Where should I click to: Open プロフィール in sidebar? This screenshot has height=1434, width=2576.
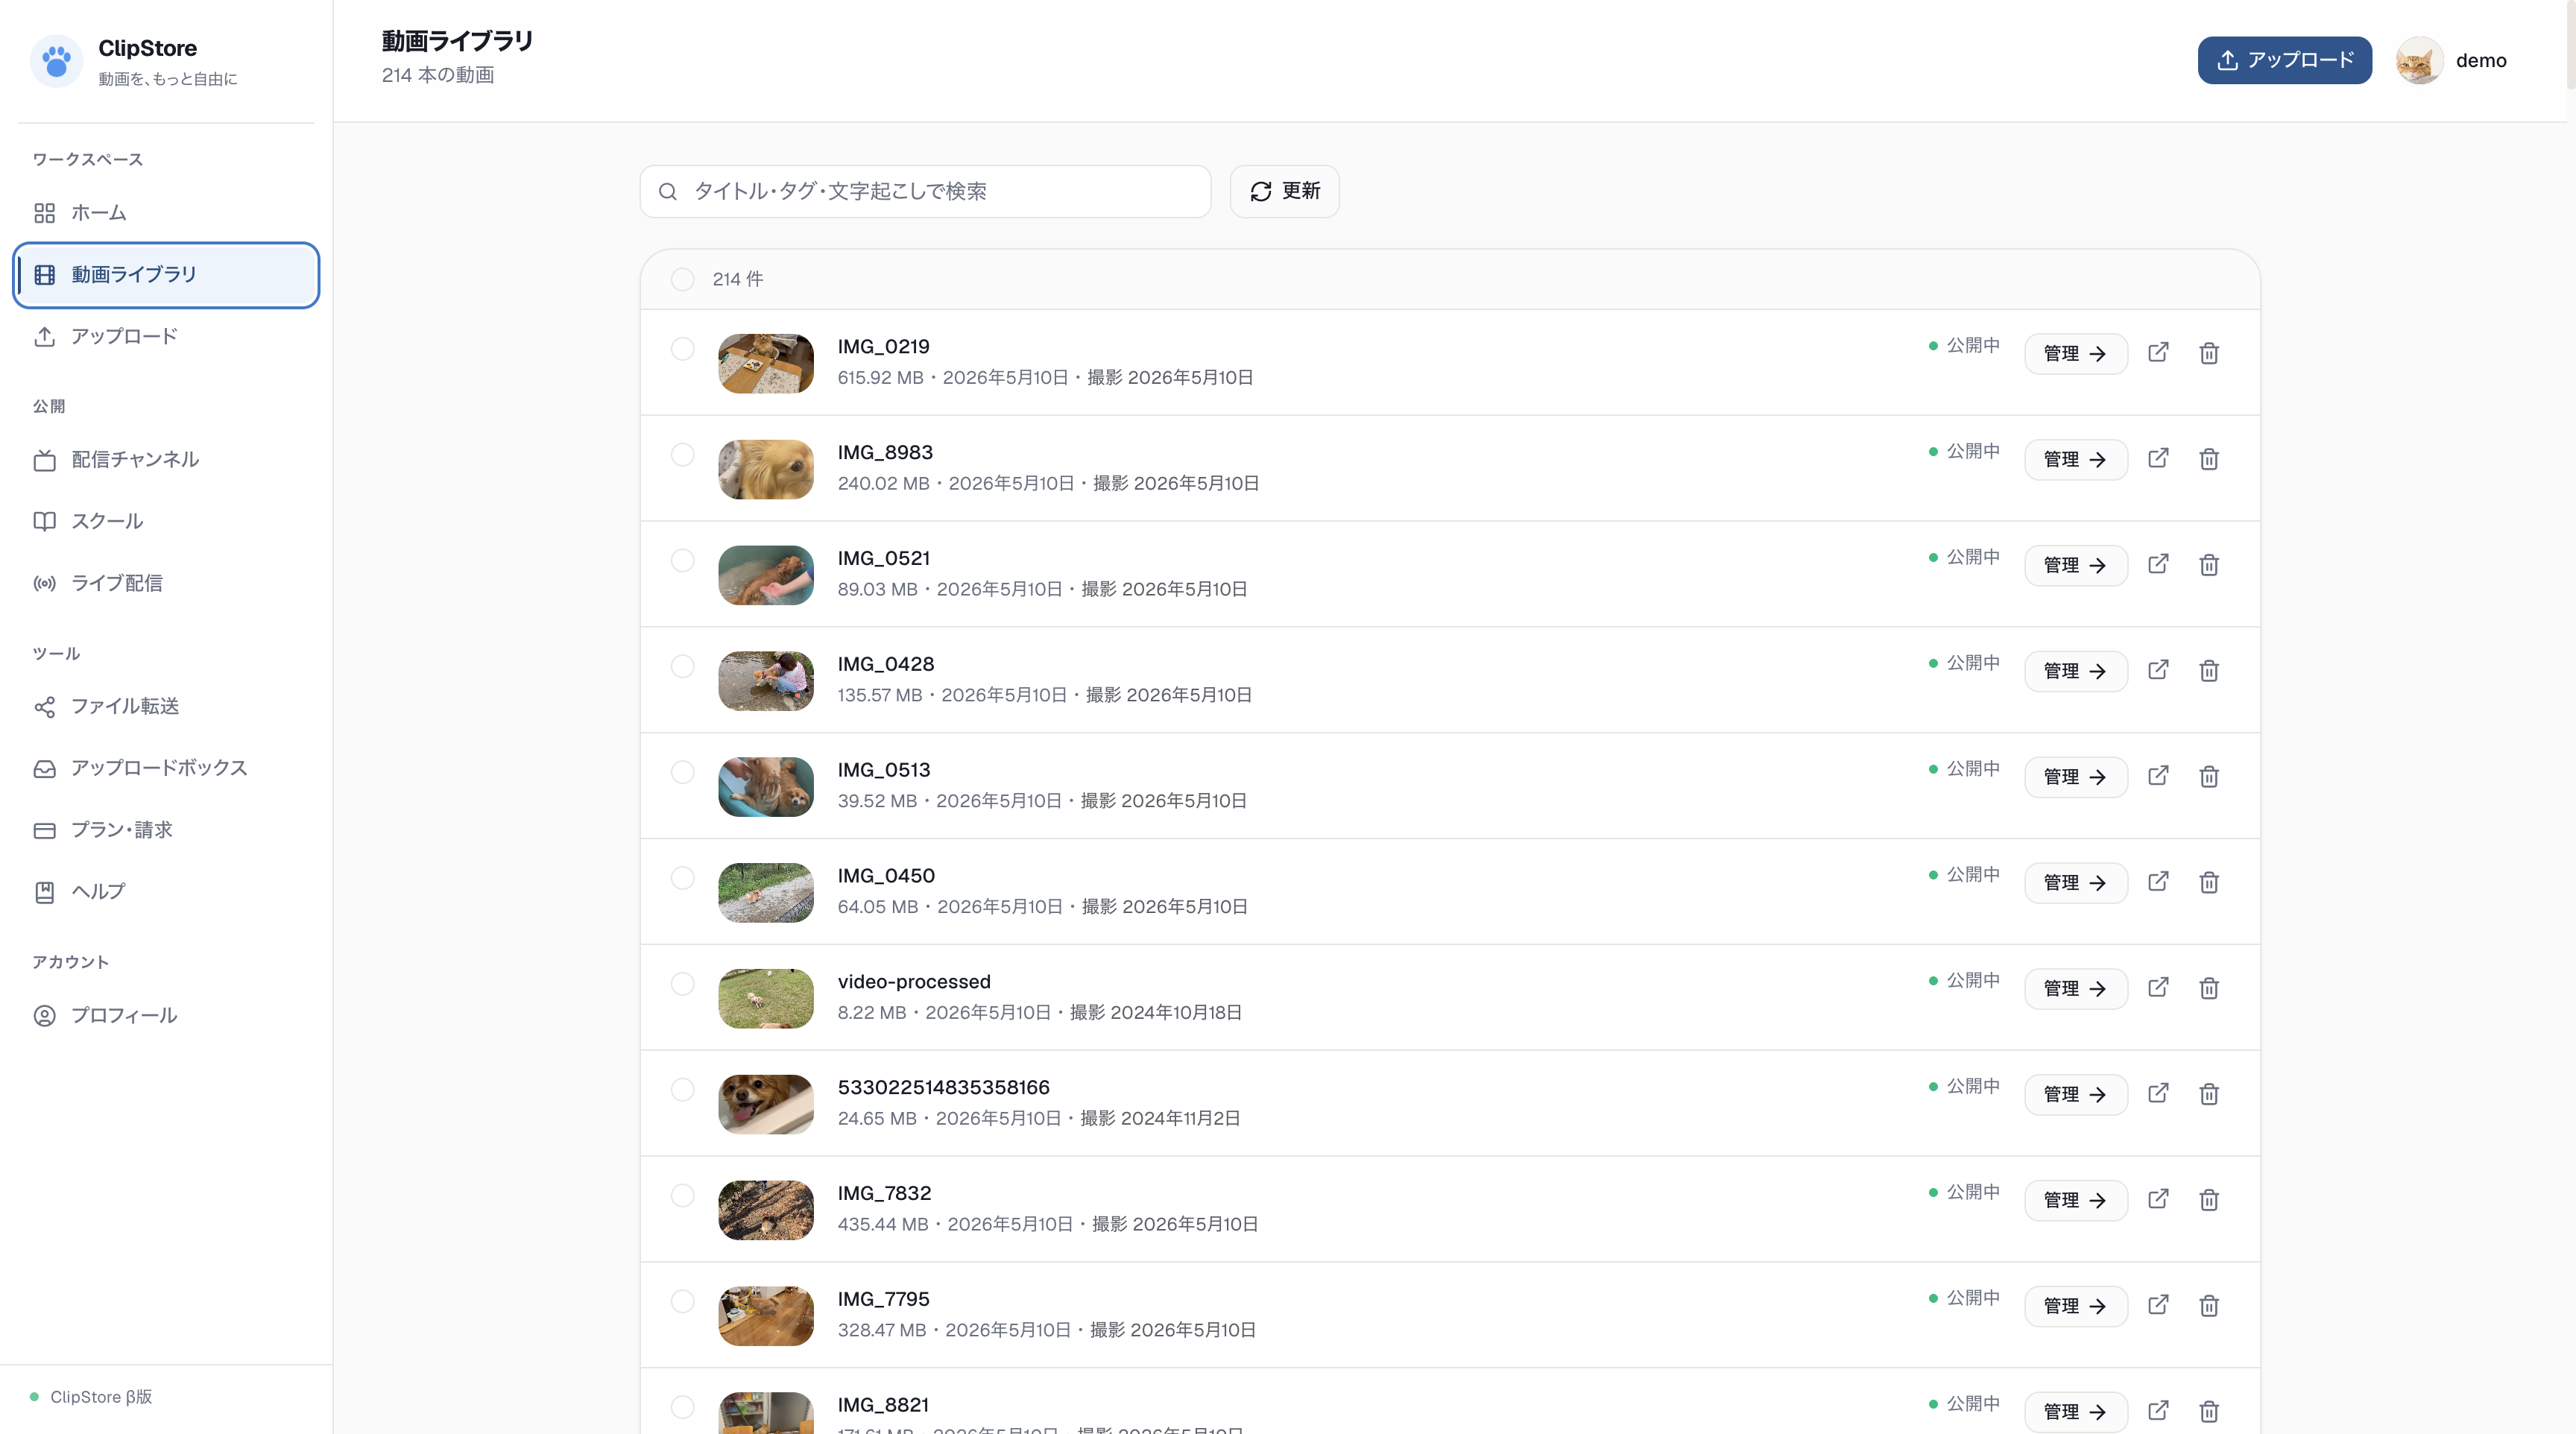(166, 1016)
